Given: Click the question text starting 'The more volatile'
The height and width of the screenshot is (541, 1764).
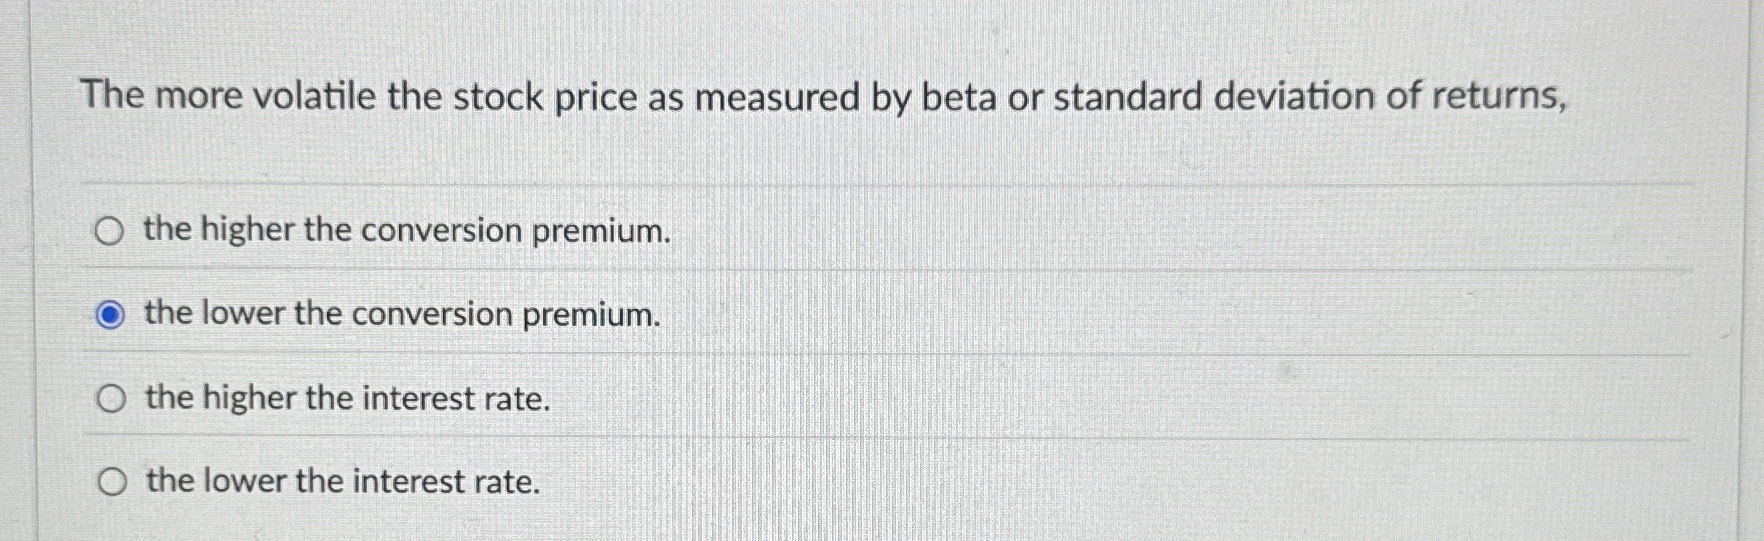Looking at the screenshot, I should (x=823, y=97).
